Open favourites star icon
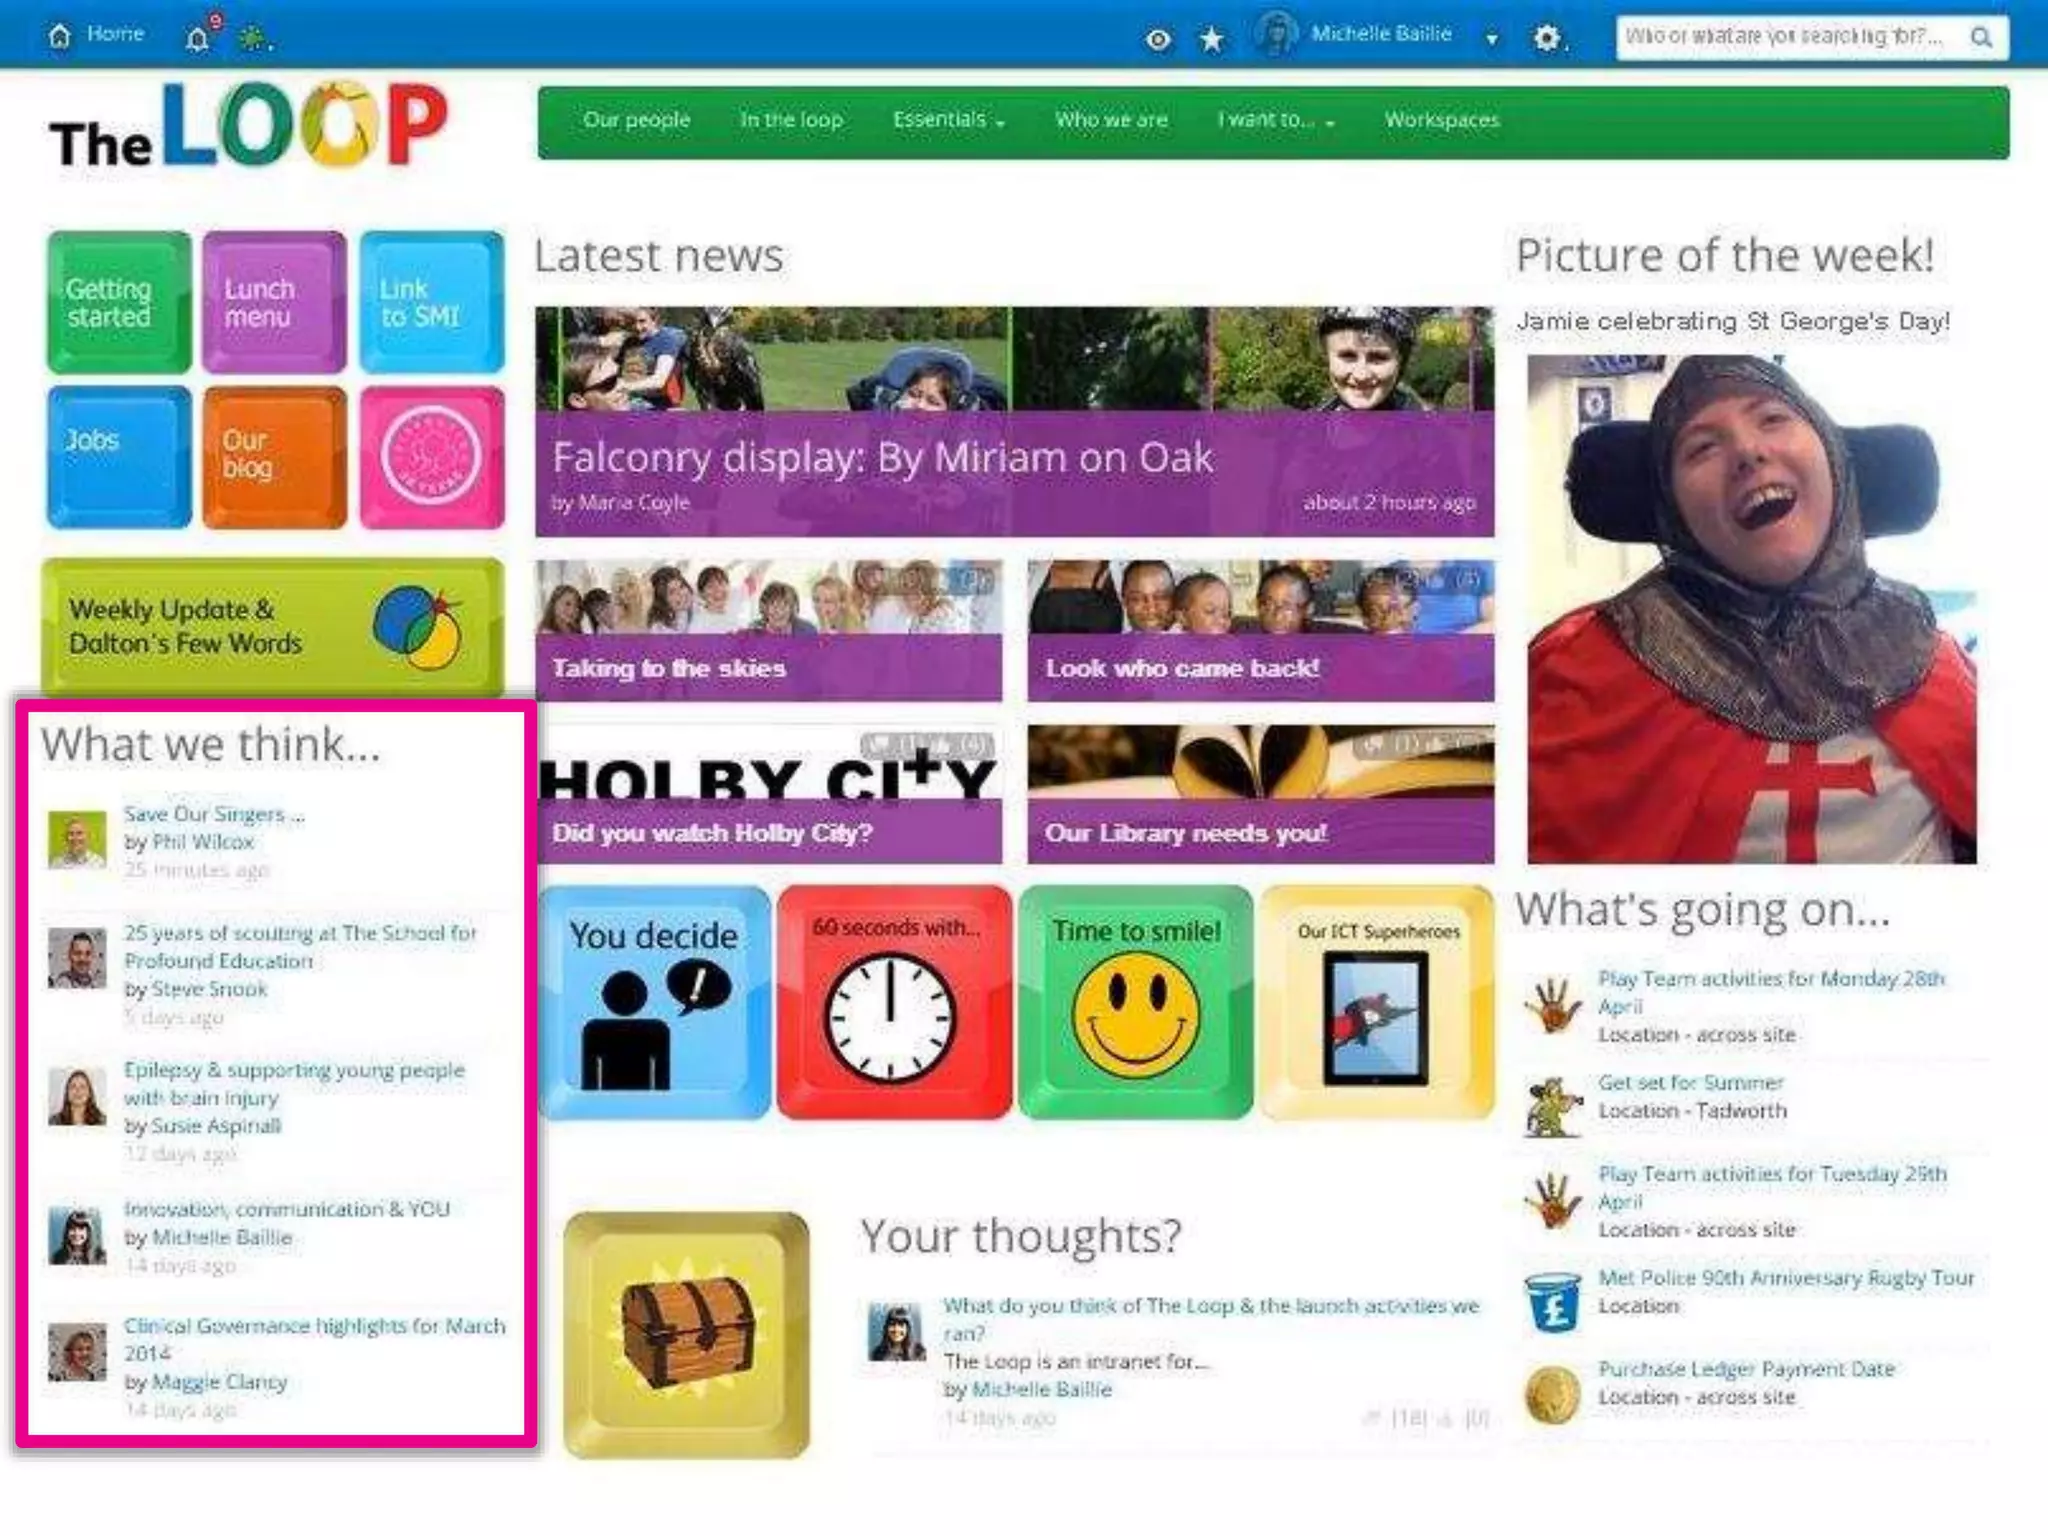2048x1536 pixels. [x=1211, y=39]
